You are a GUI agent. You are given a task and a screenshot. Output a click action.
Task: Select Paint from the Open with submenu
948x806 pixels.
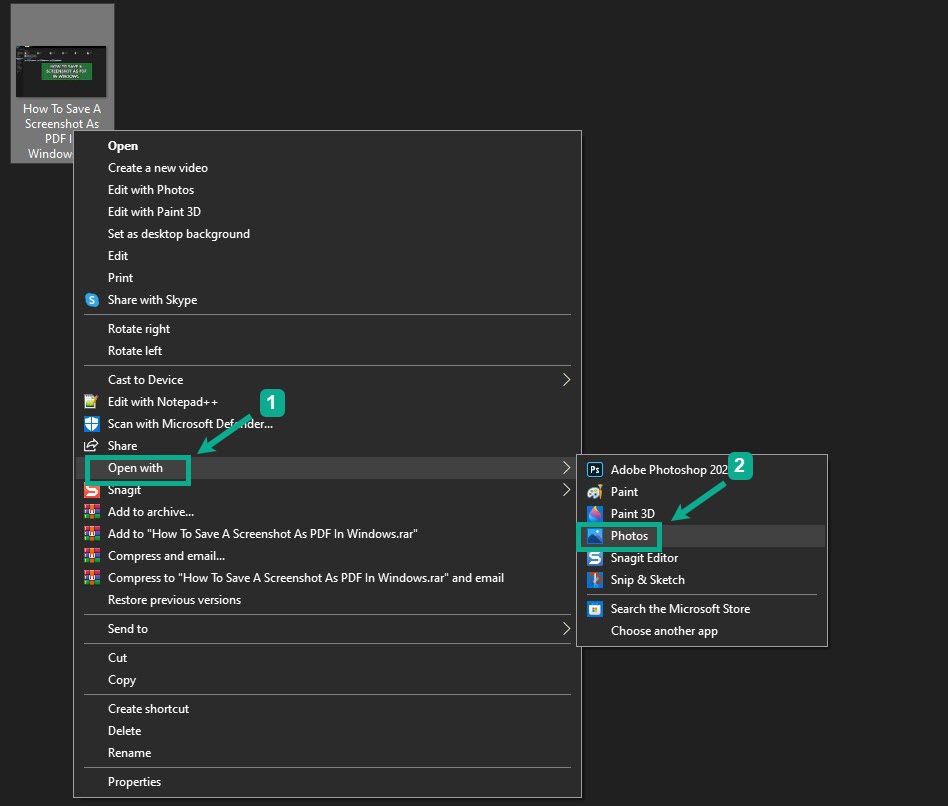624,491
